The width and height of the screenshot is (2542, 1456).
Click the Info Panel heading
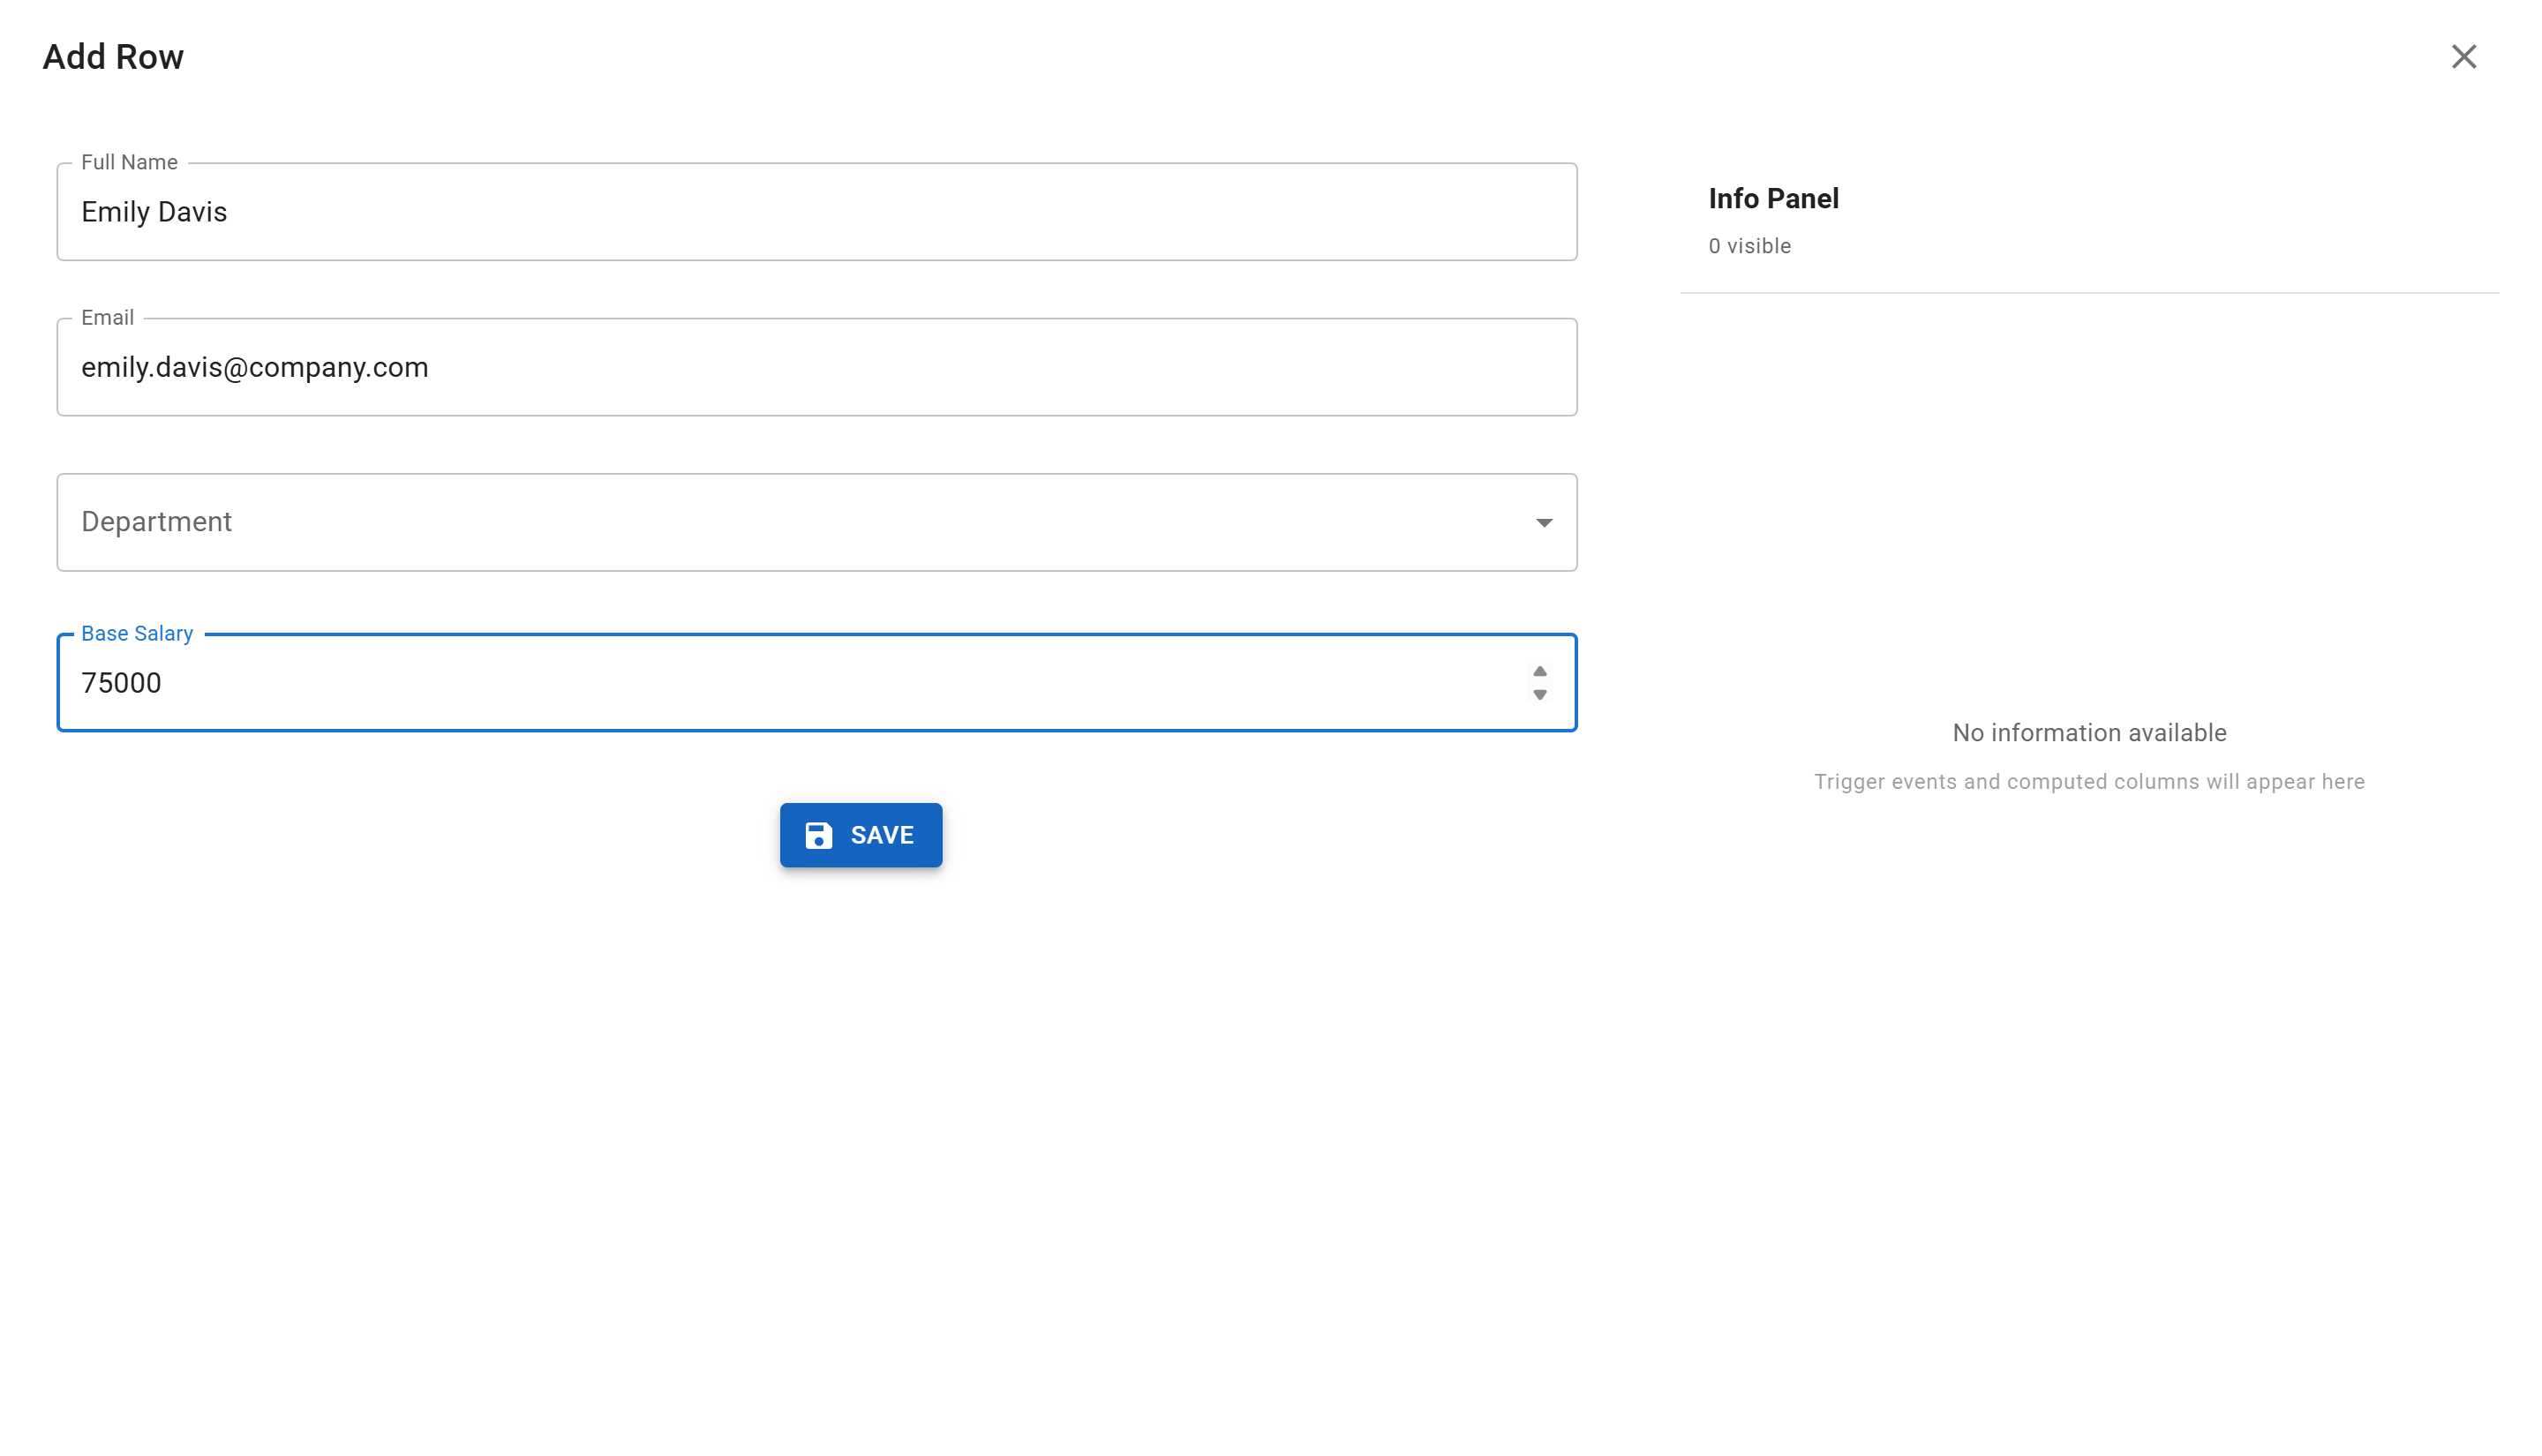coord(1773,198)
